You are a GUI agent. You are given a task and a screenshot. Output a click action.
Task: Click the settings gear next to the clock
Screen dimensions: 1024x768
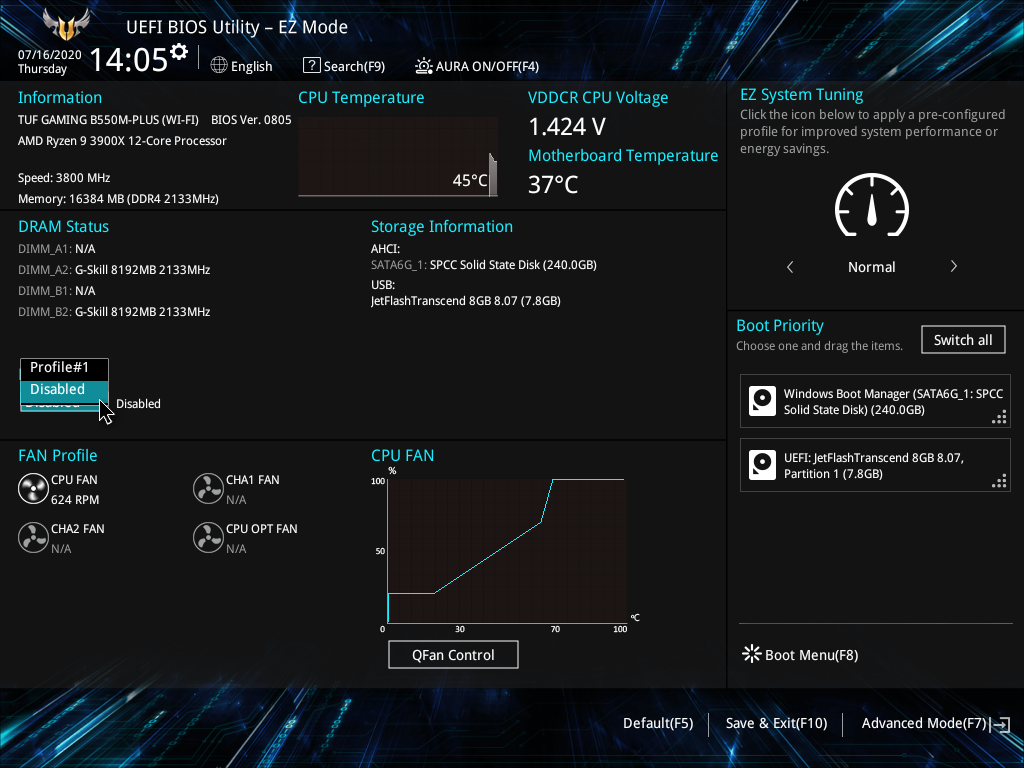point(178,52)
